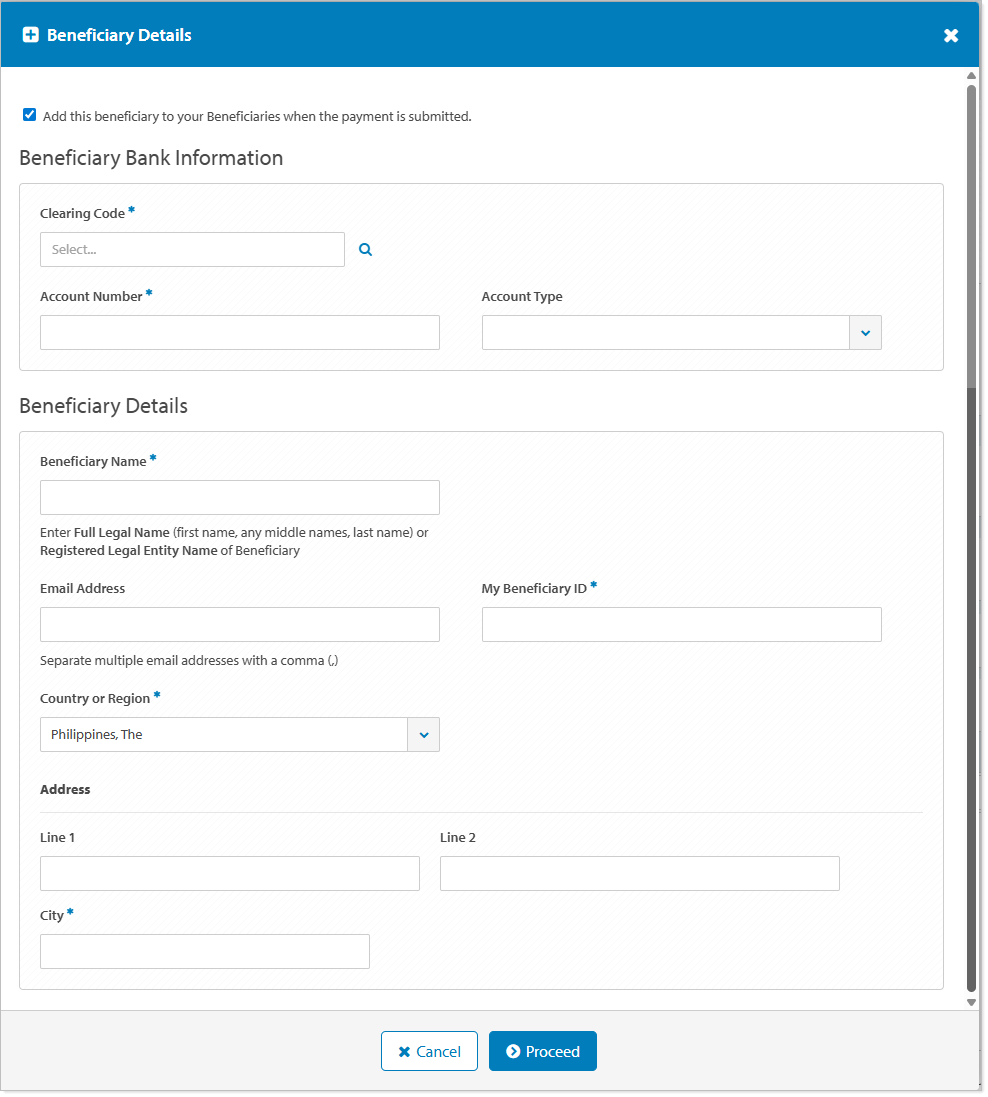988x1097 pixels.
Task: Uncheck the add beneficiary to Beneficiaries checkbox
Action: coord(30,115)
